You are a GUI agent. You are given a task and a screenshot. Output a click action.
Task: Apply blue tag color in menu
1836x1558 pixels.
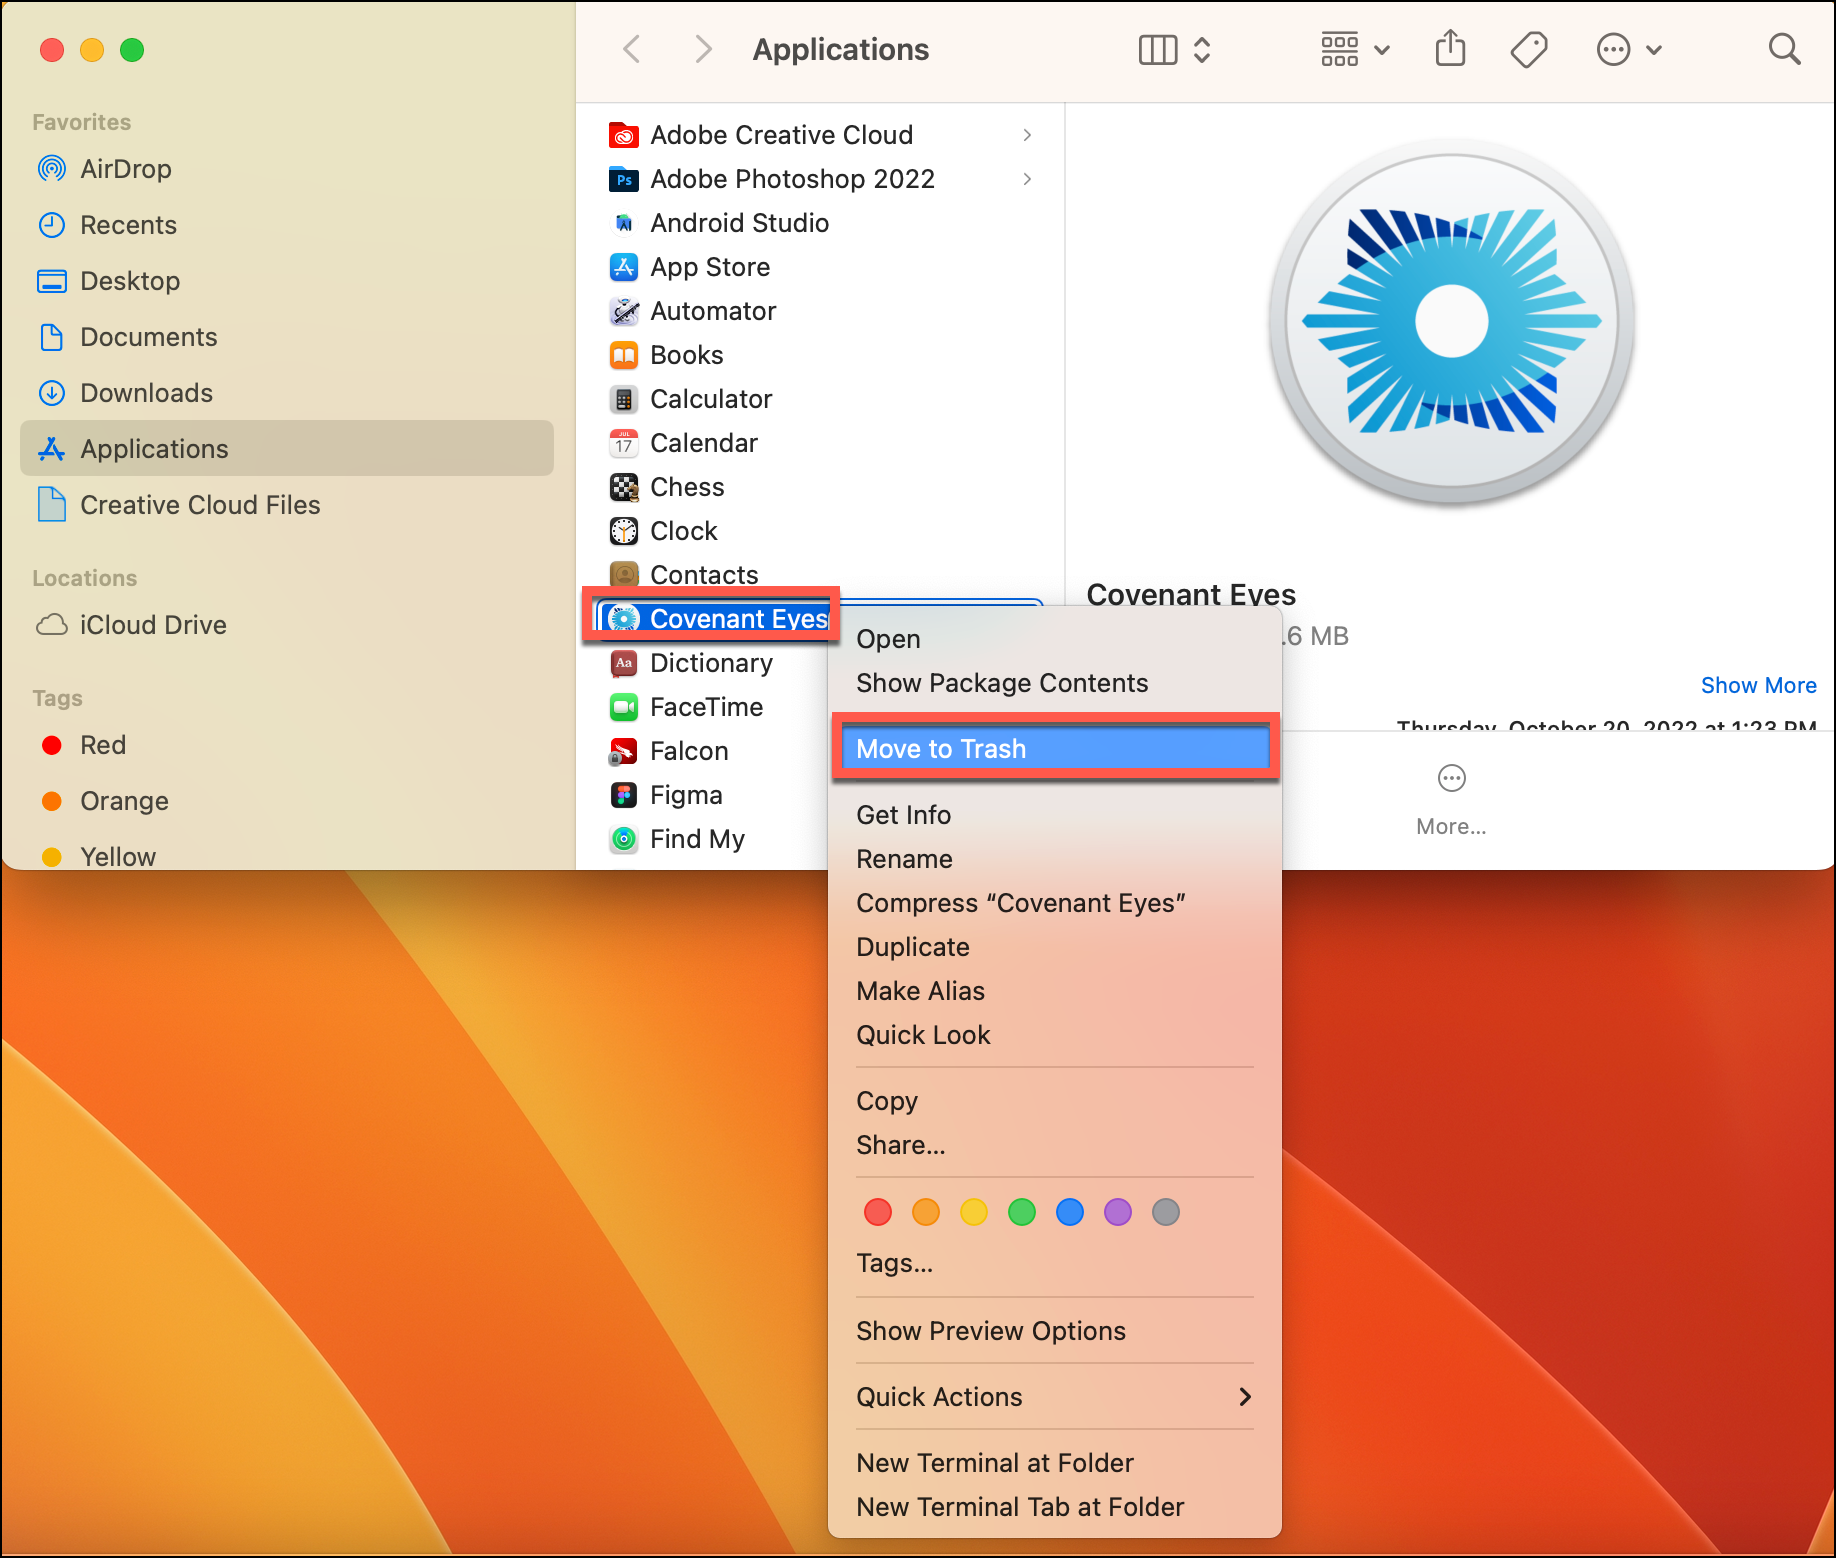pos(1070,1212)
